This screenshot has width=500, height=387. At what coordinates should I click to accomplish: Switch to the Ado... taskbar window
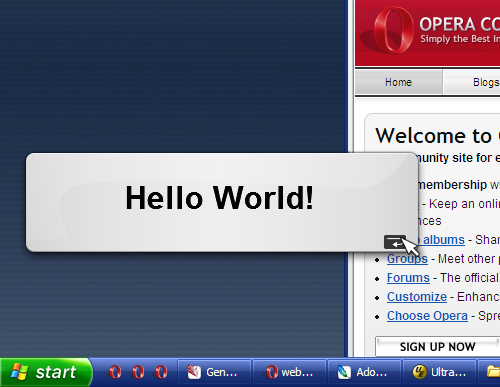coord(364,372)
